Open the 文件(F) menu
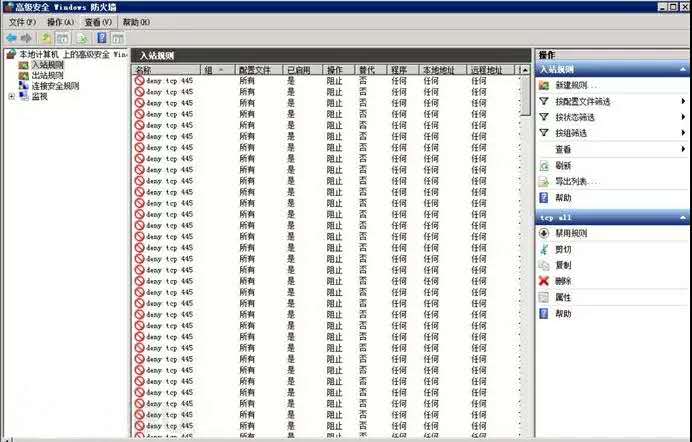This screenshot has width=692, height=442. [22, 22]
